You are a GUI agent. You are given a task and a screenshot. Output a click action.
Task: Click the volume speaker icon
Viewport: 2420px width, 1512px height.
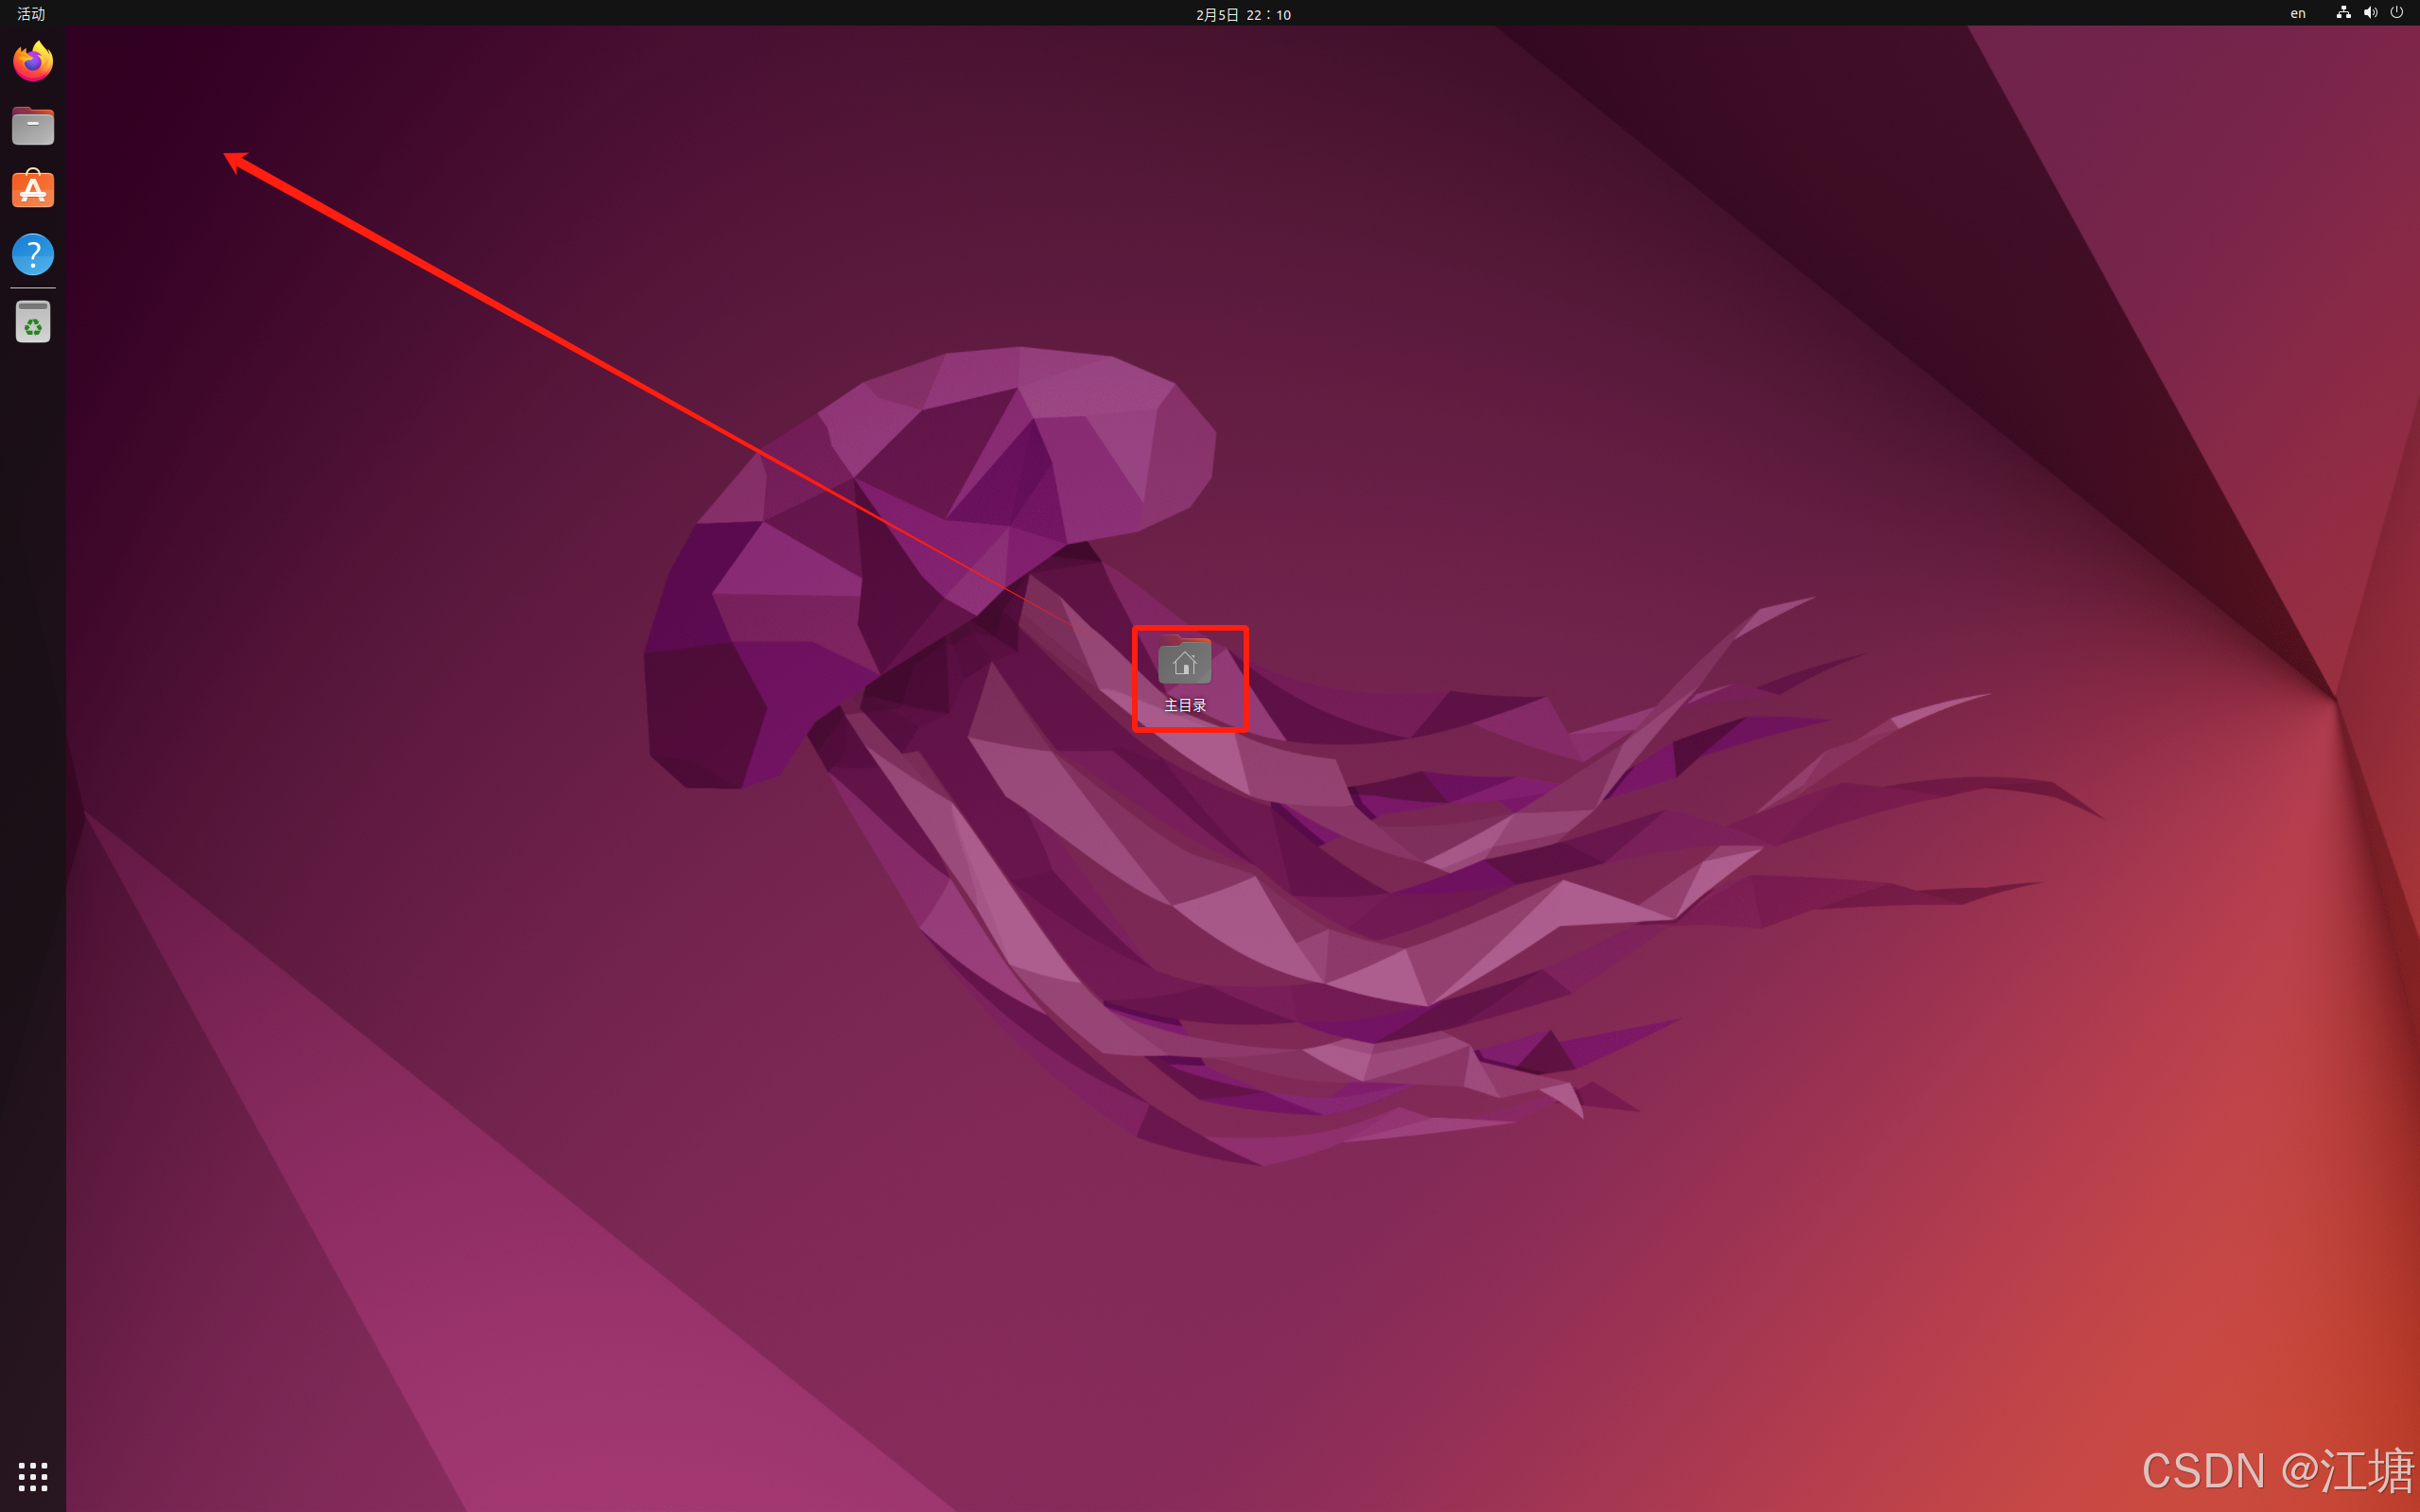[2370, 13]
